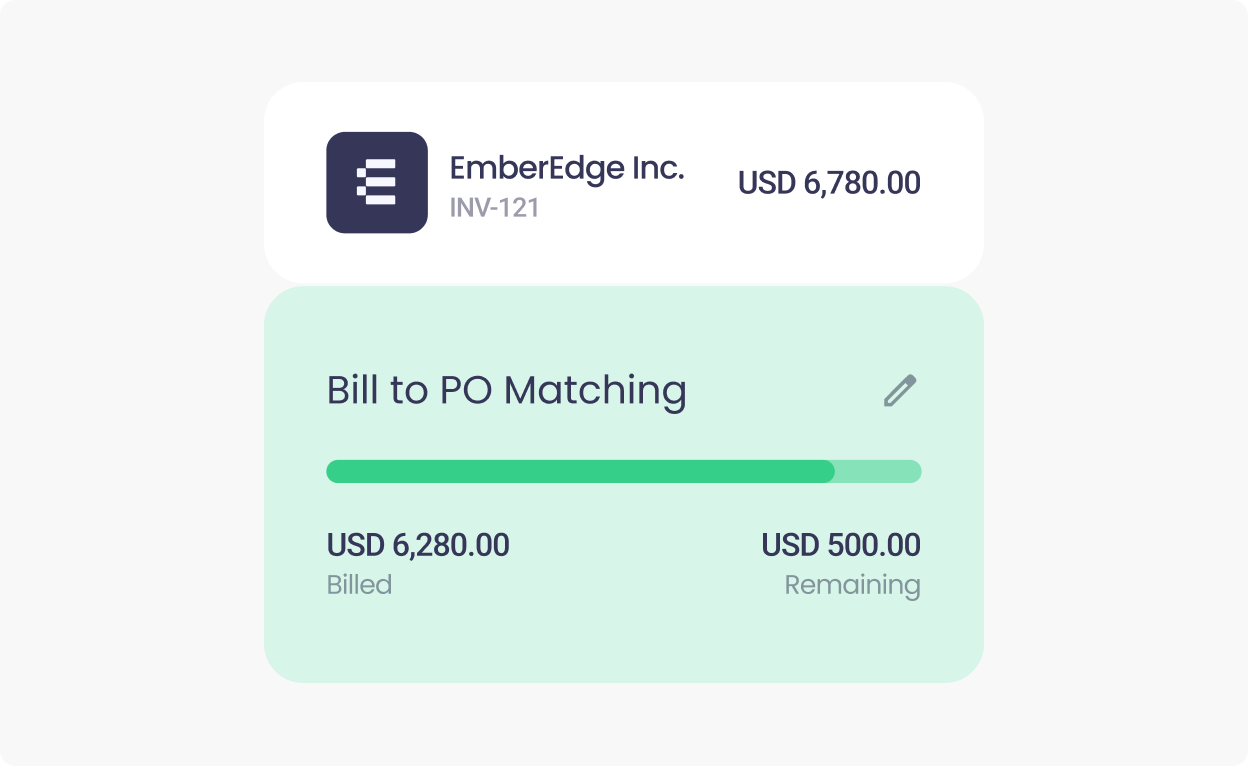Screen dimensions: 1248x766
Task: Click the Billed label
Action: coord(359,585)
